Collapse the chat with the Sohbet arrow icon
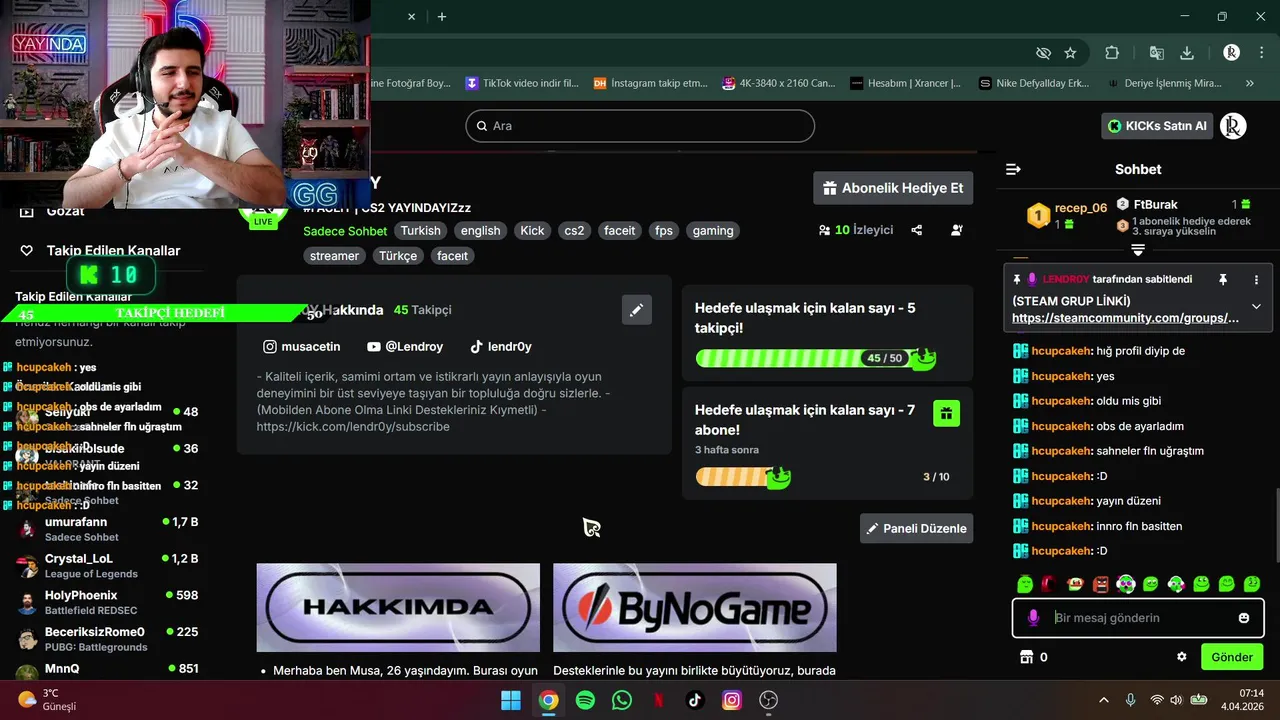The height and width of the screenshot is (720, 1280). [x=1013, y=170]
